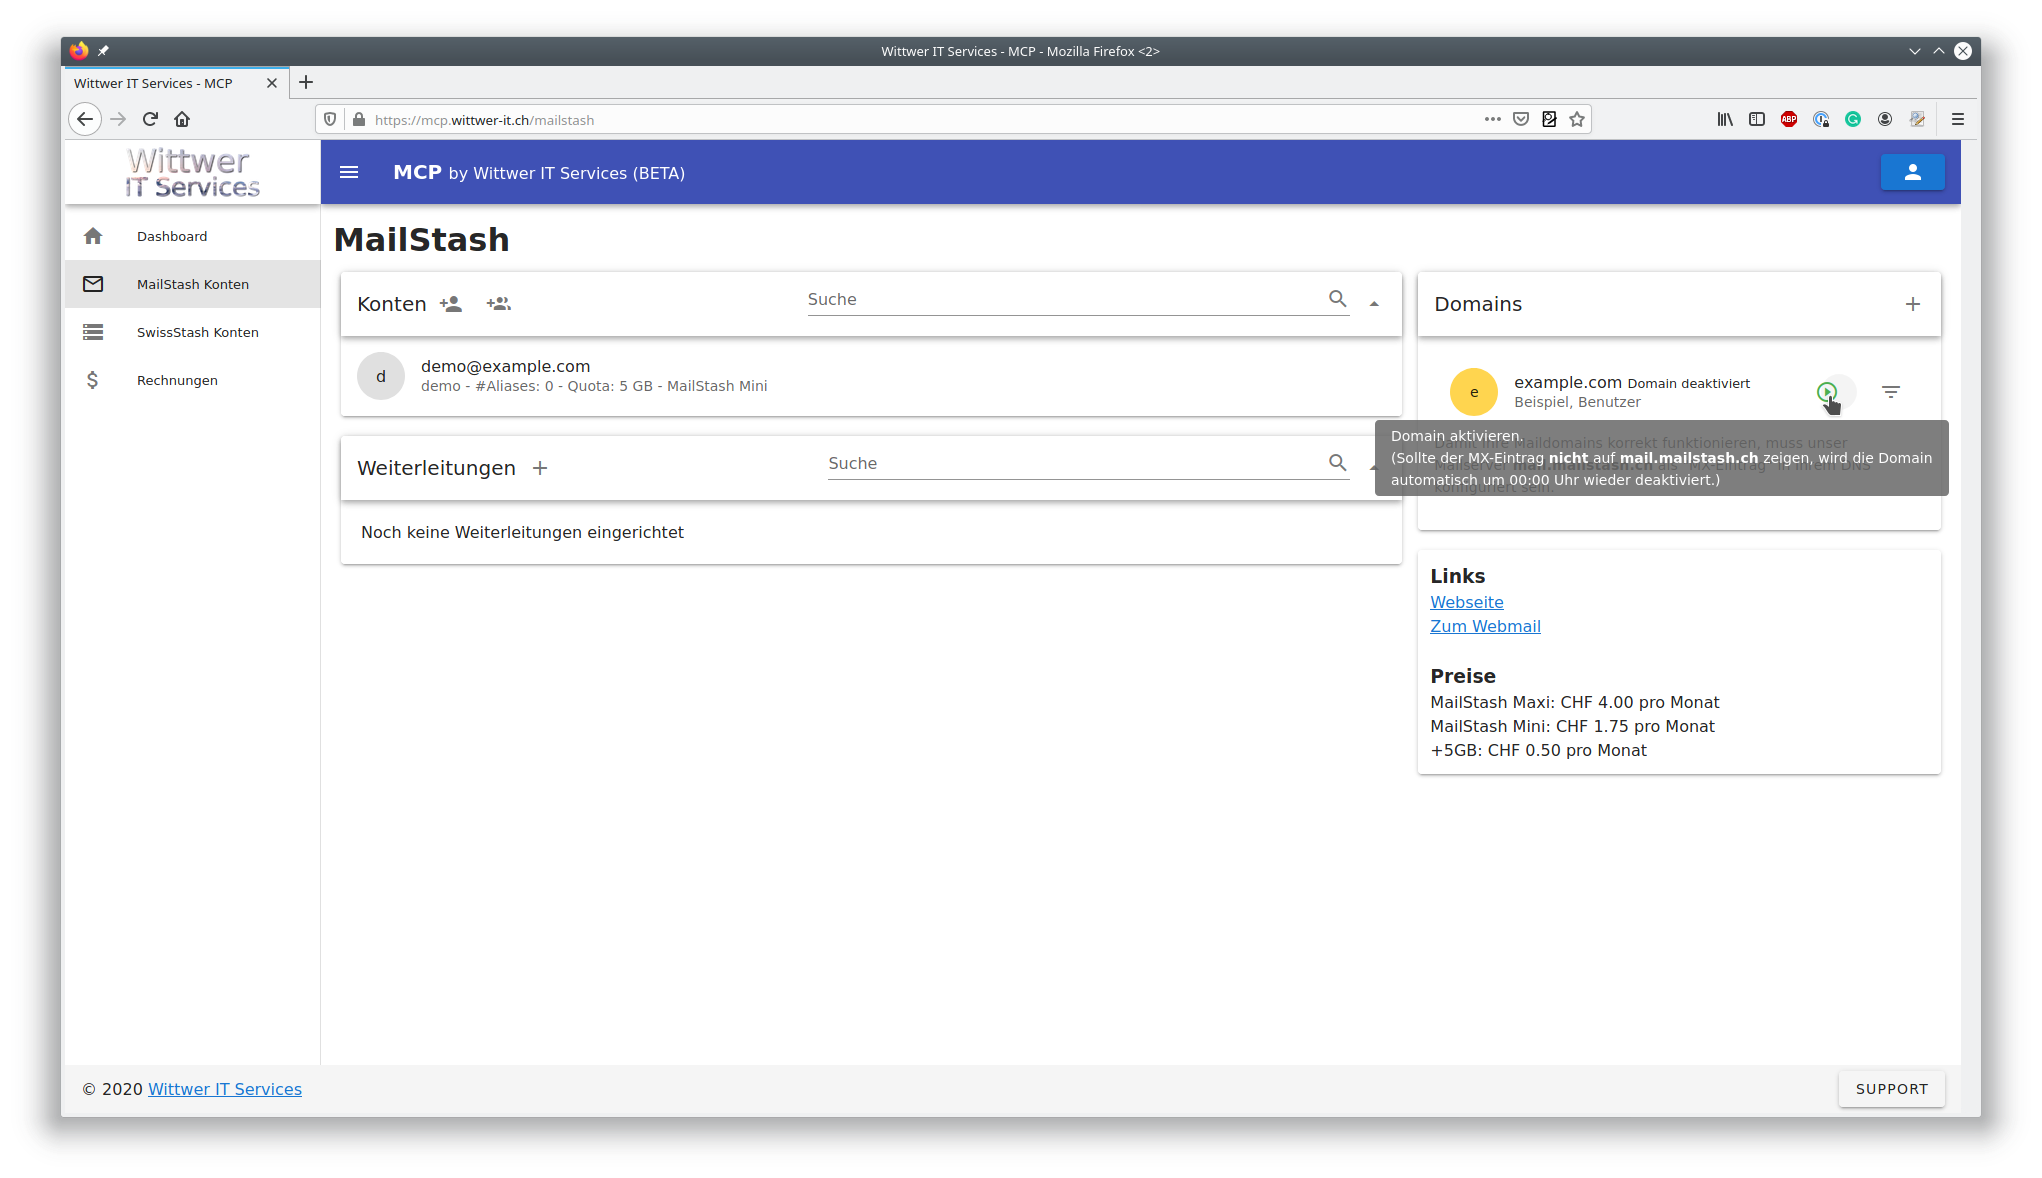The image size is (2042, 1178).
Task: View site security lock info
Action: [x=359, y=119]
